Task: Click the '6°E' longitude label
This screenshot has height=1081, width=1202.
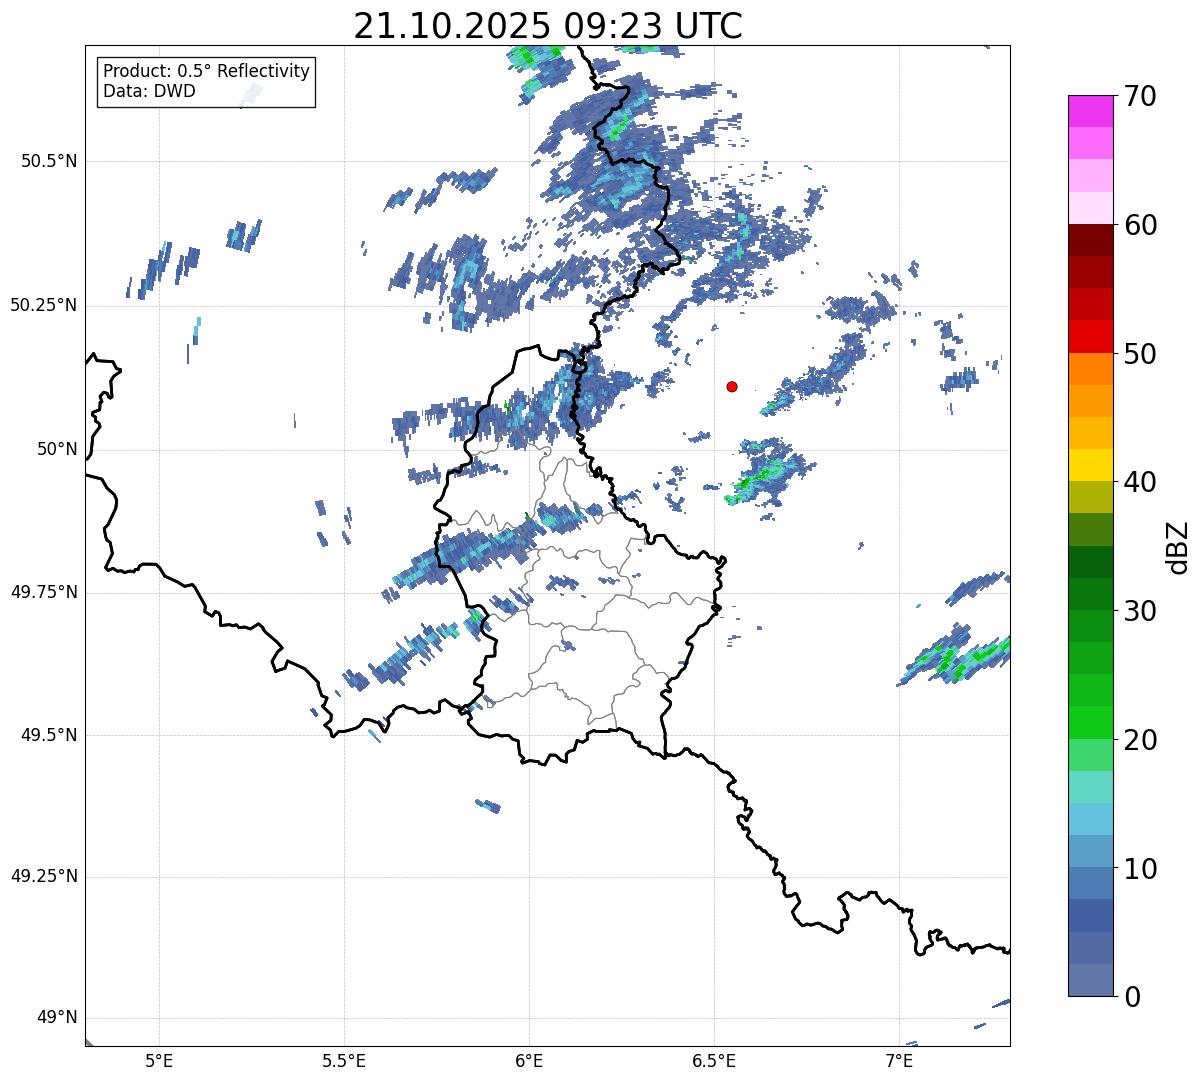Action: 529,1061
